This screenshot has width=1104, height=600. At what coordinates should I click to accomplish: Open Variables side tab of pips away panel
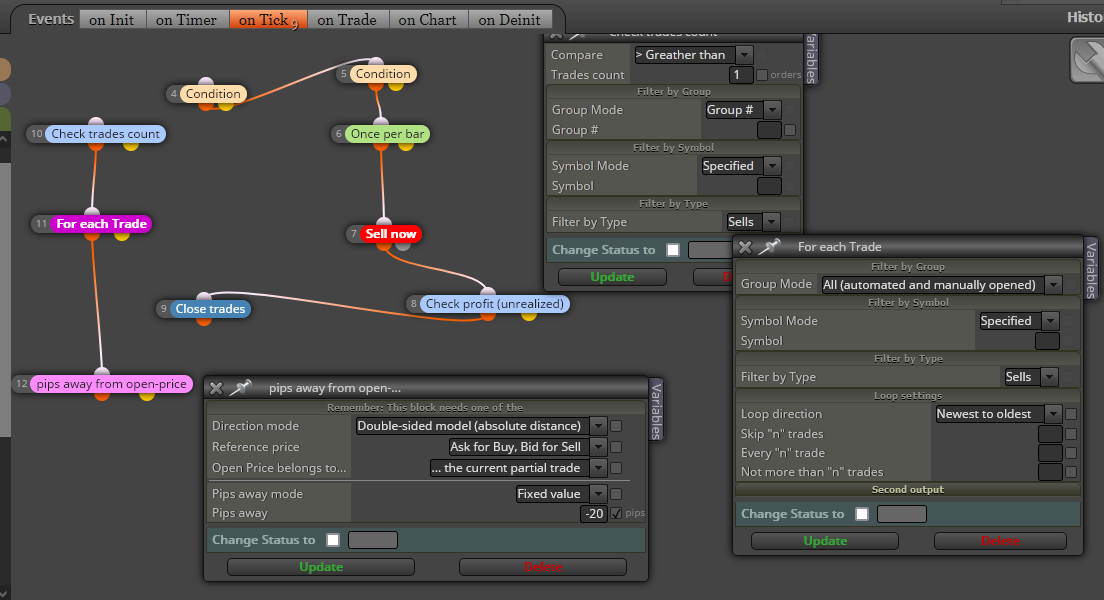tap(656, 411)
